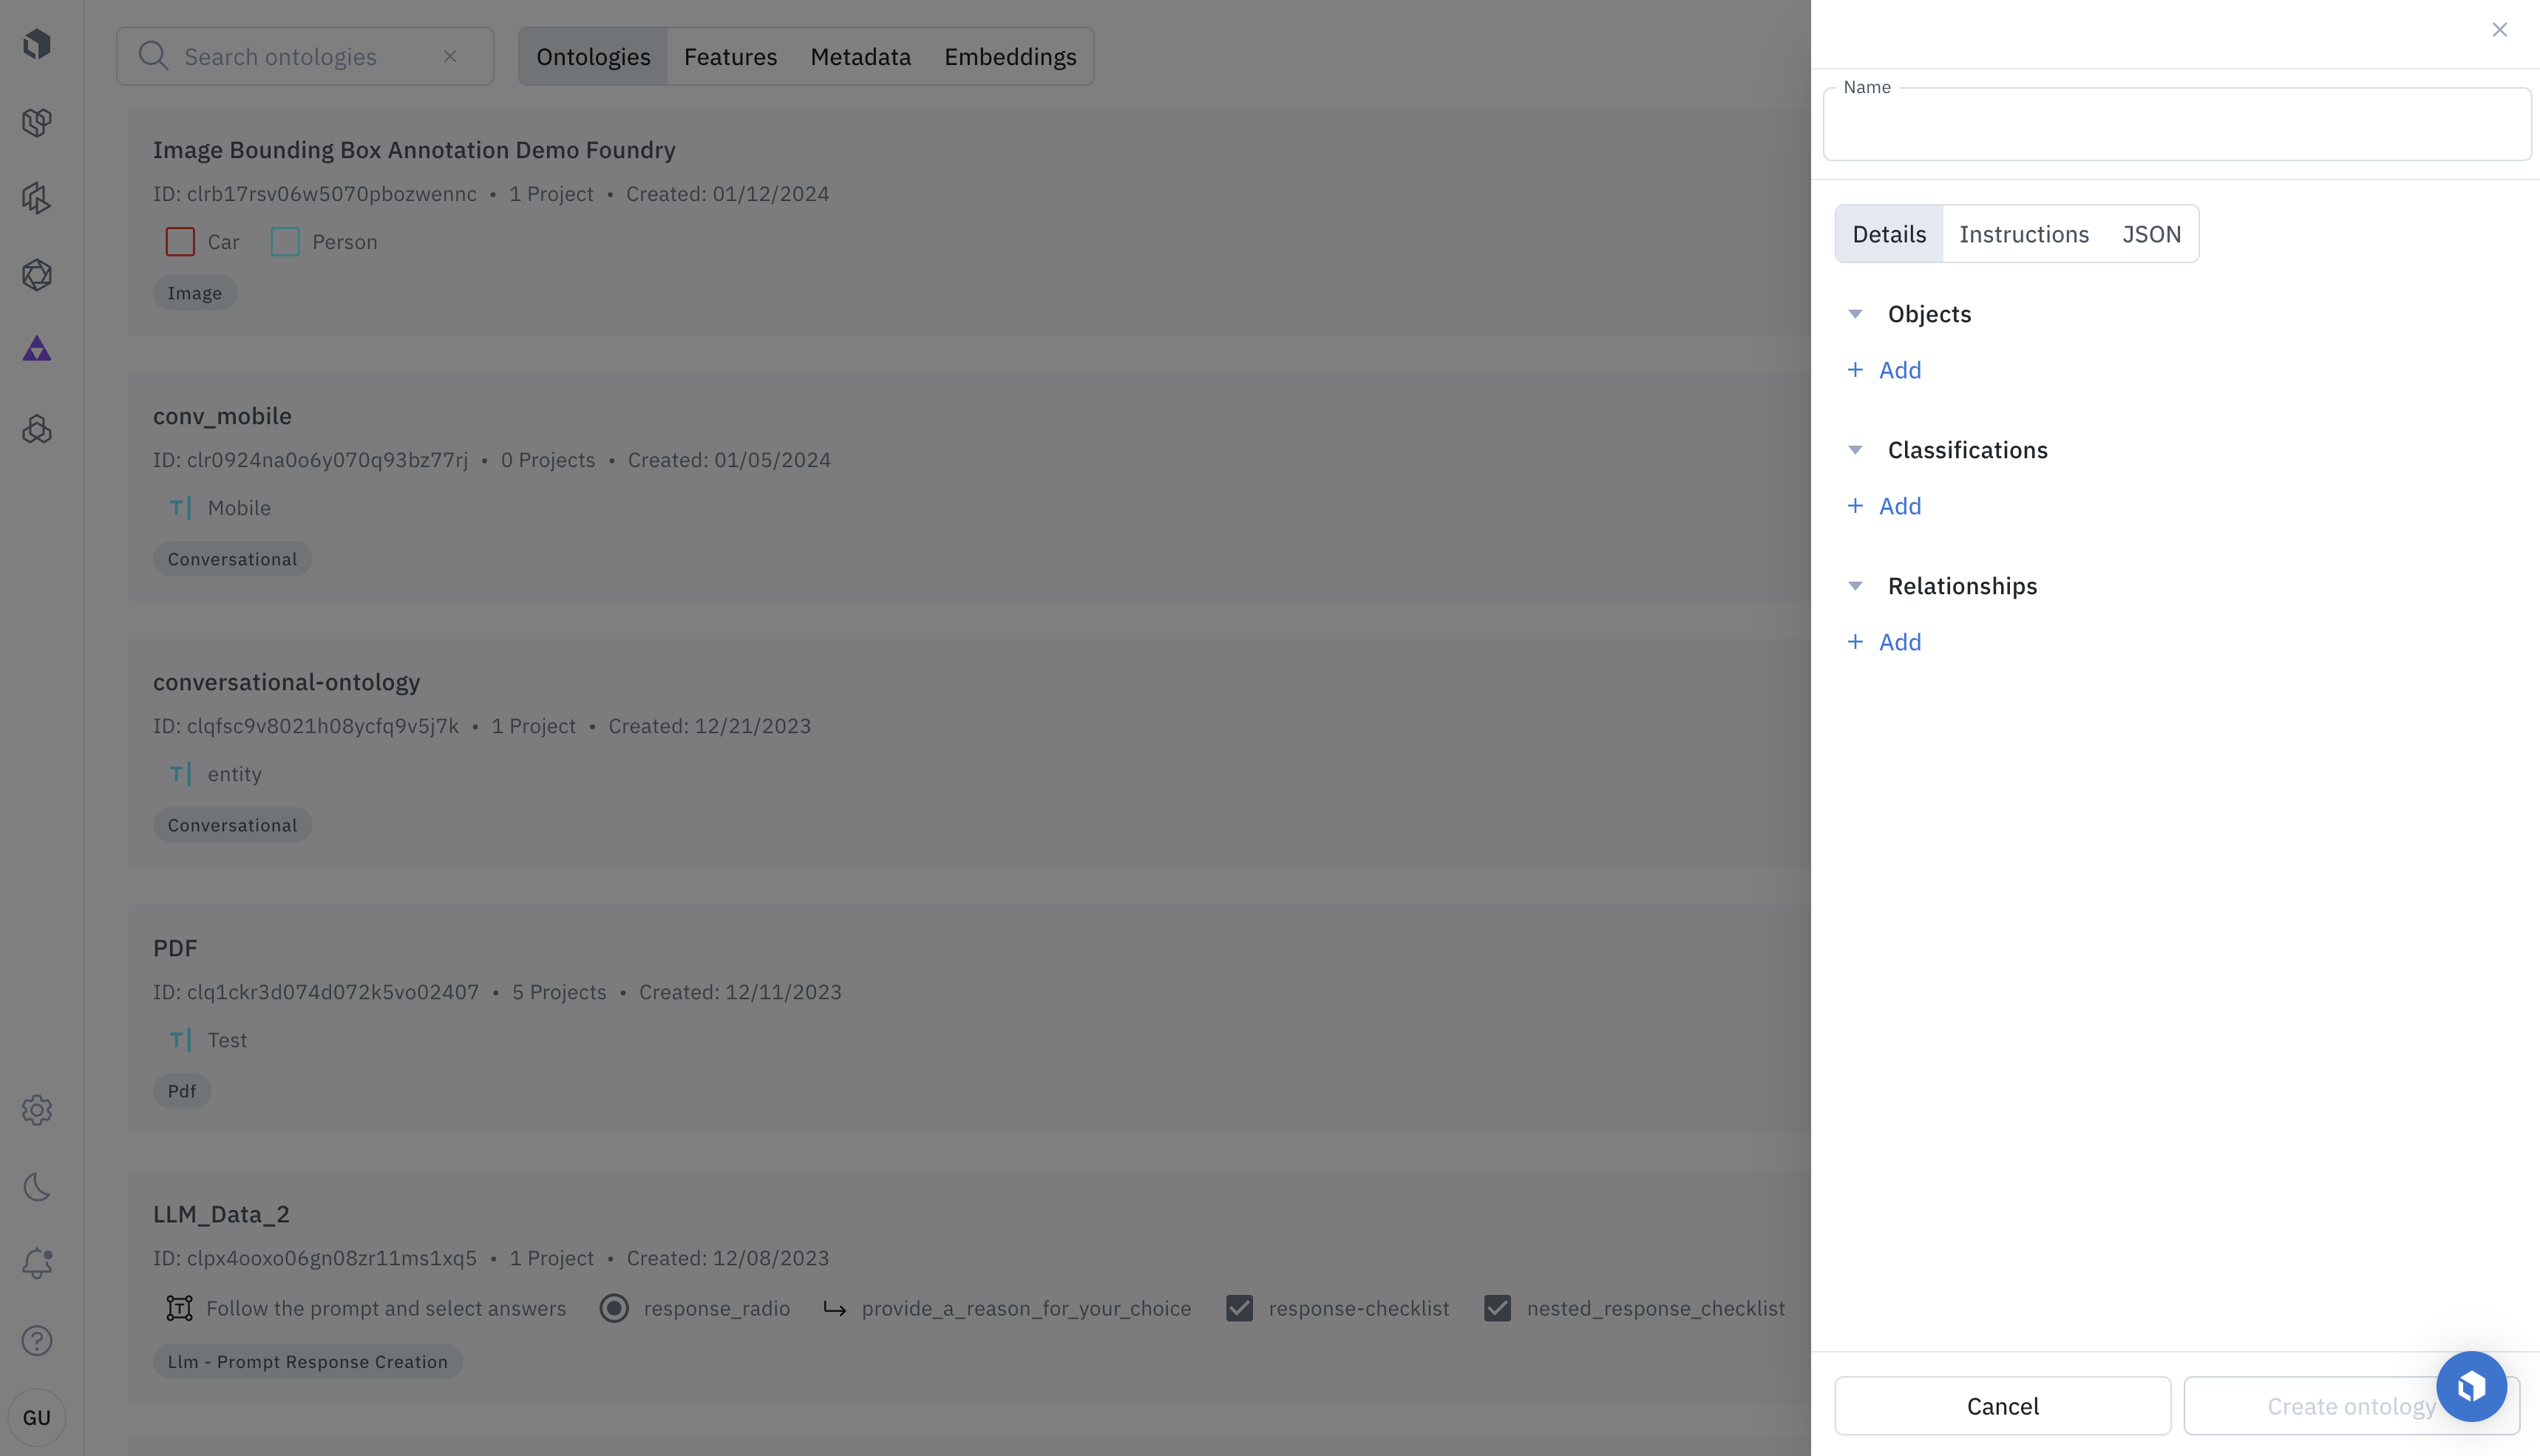Collapse the Objects section
Image resolution: width=2540 pixels, height=1456 pixels.
[1855, 314]
